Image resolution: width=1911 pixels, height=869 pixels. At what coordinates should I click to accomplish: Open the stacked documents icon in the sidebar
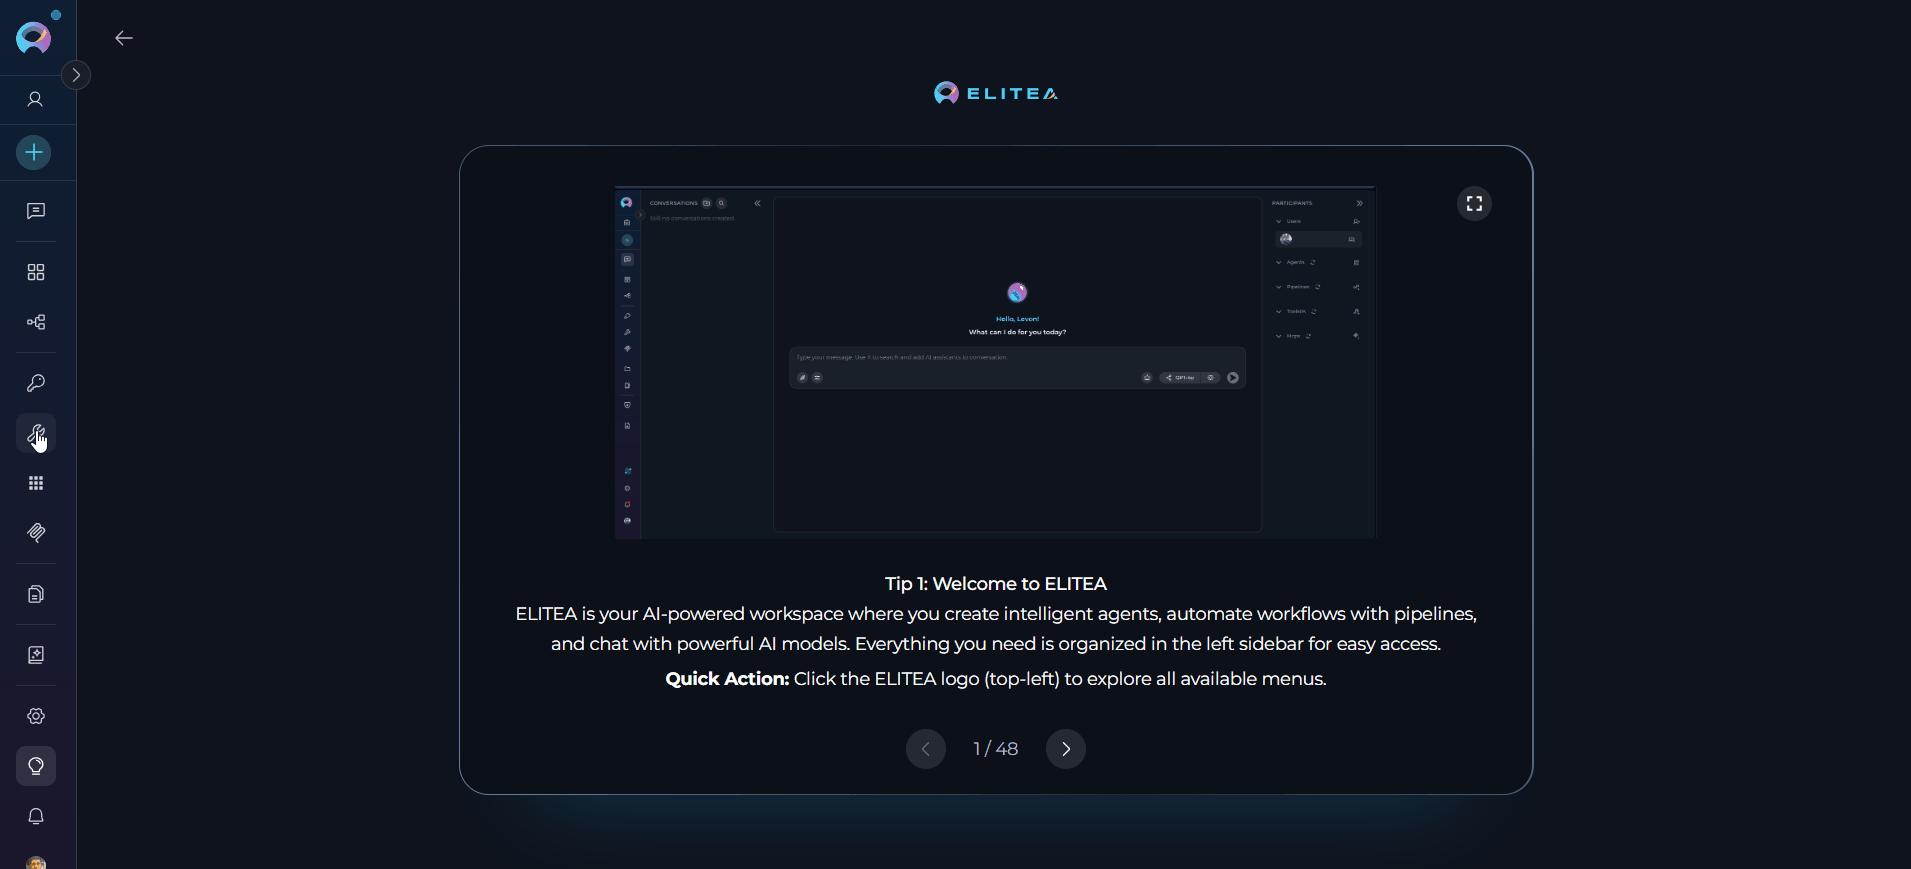point(36,594)
